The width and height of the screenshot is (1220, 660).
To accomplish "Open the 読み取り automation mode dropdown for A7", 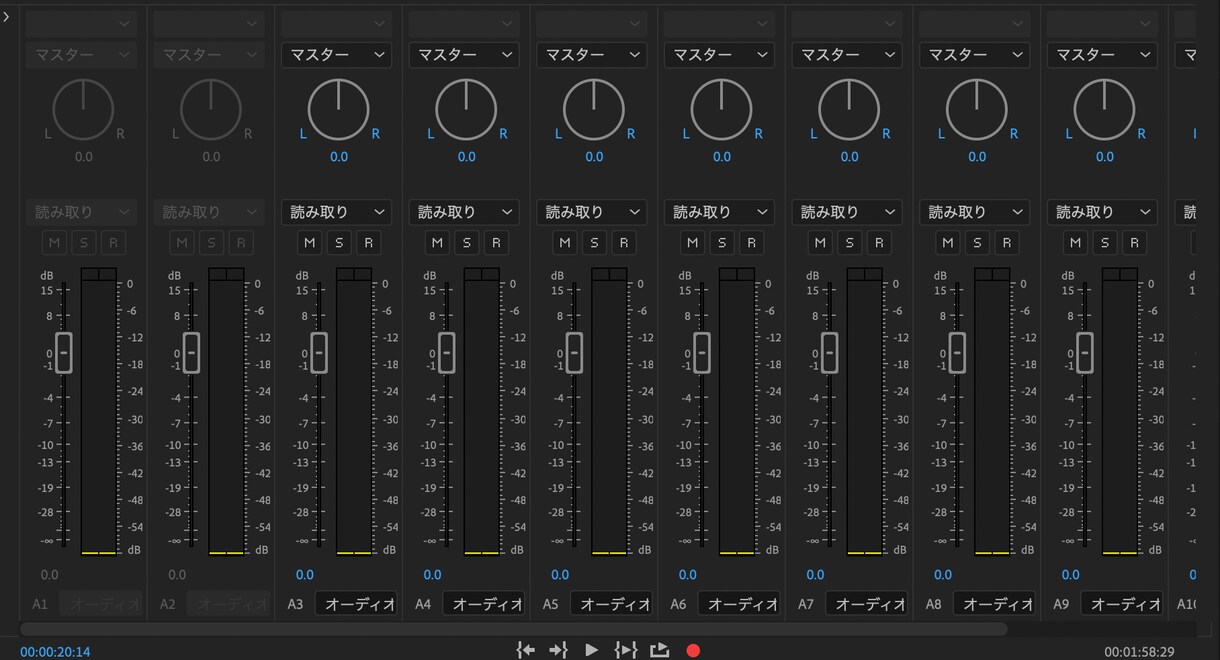I will click(847, 212).
